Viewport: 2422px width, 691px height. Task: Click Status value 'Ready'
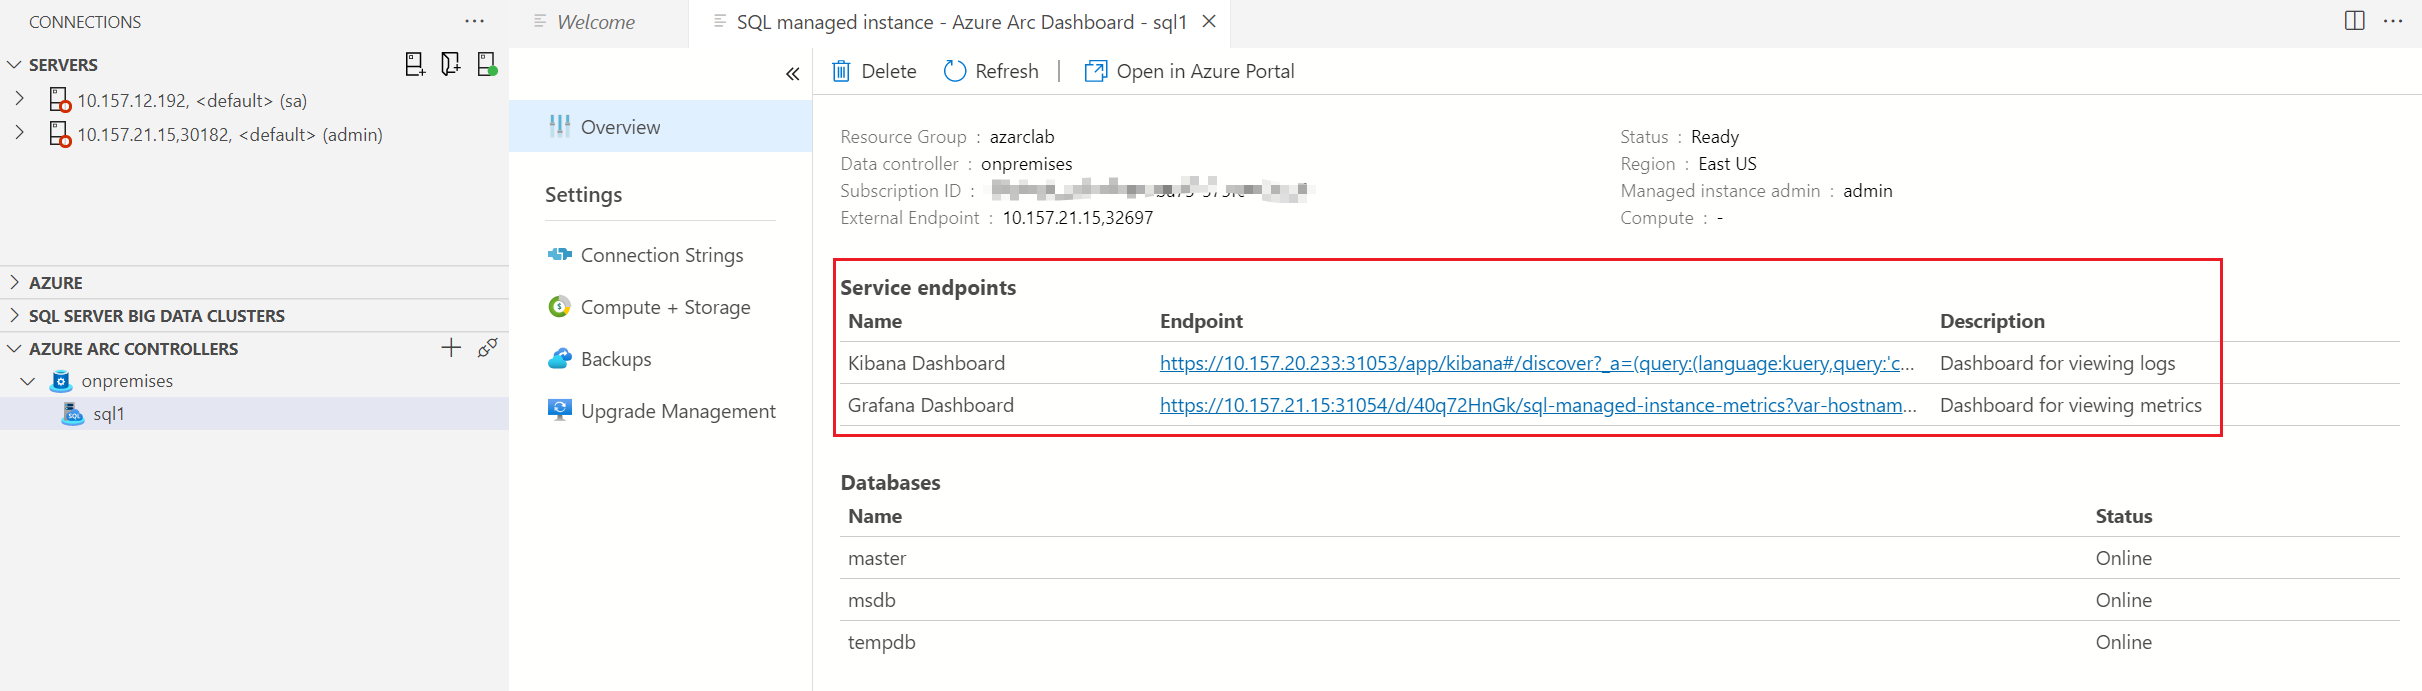[x=1715, y=136]
